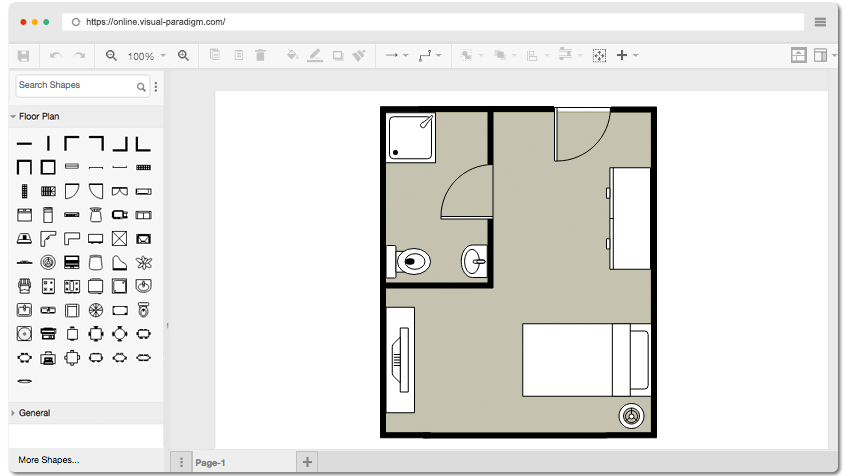Select the fill color bucket icon
Image resolution: width=848 pixels, height=476 pixels.
click(292, 55)
